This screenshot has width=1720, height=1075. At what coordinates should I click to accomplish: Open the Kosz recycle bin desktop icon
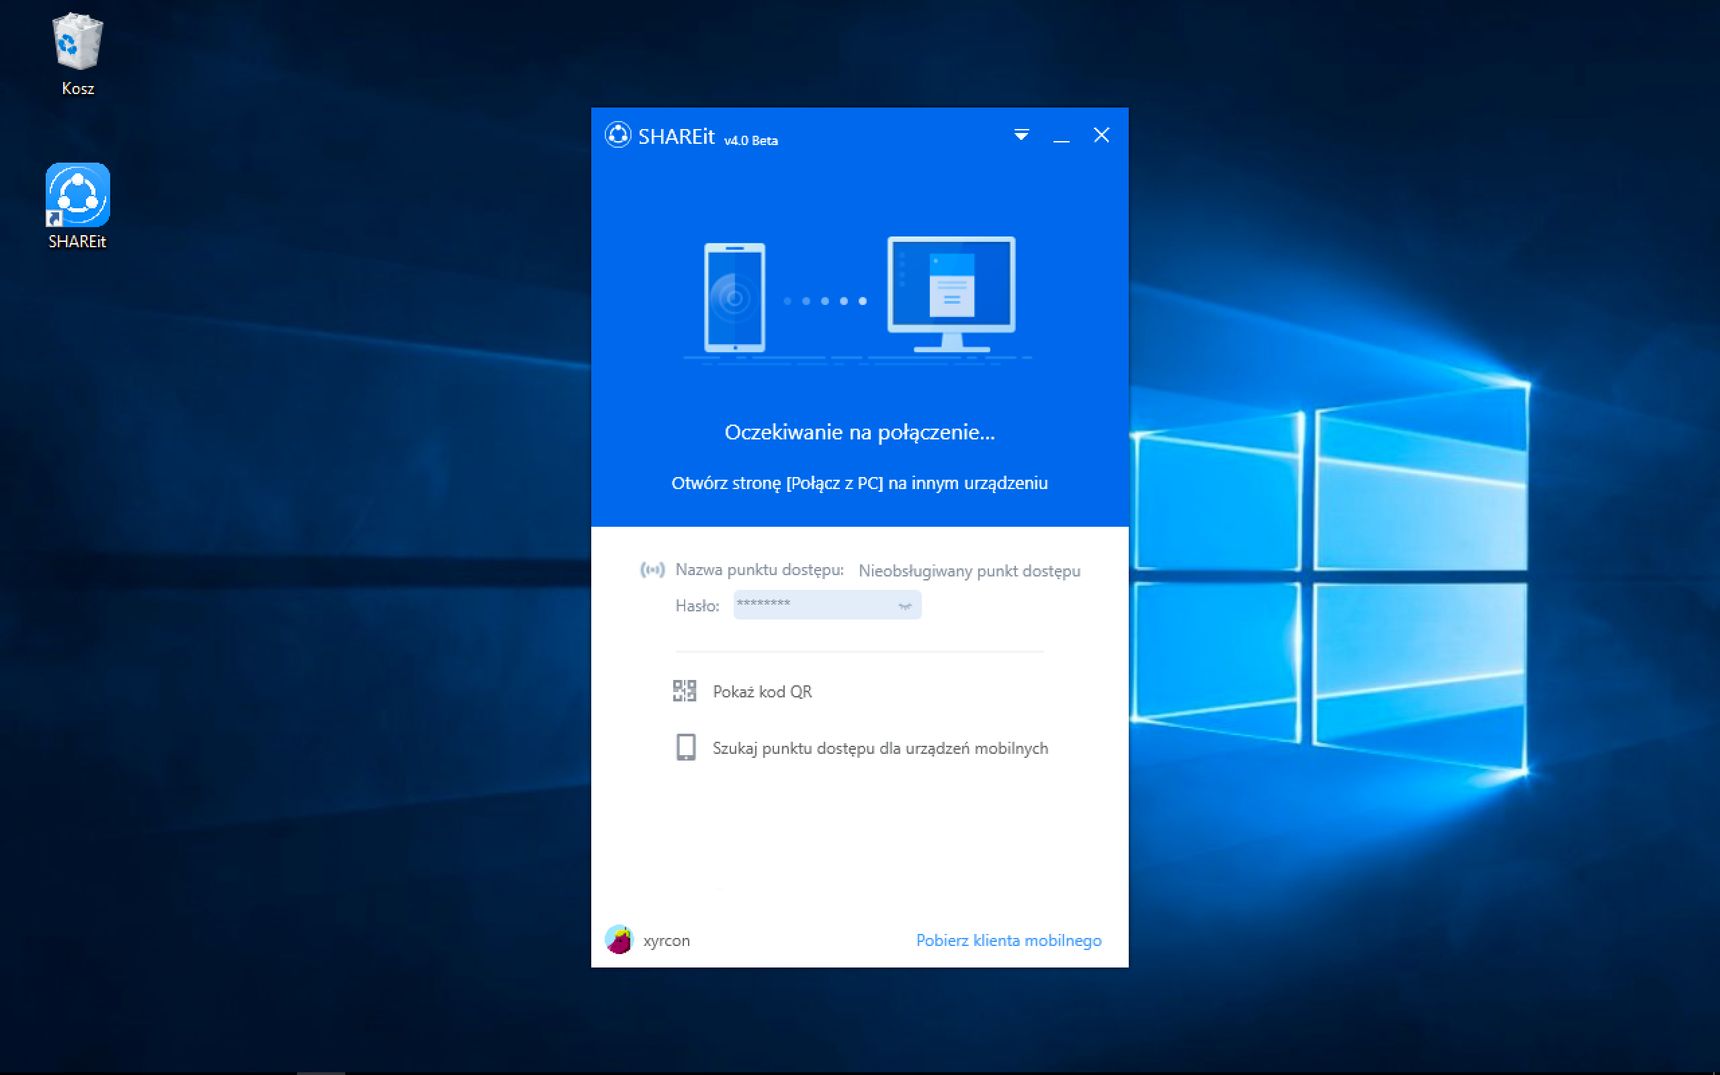pyautogui.click(x=78, y=54)
